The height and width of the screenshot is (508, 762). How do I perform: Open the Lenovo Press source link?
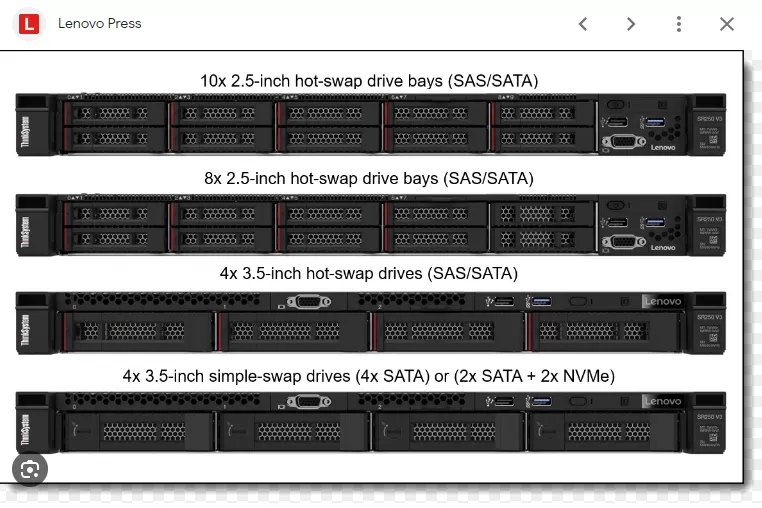tap(99, 23)
